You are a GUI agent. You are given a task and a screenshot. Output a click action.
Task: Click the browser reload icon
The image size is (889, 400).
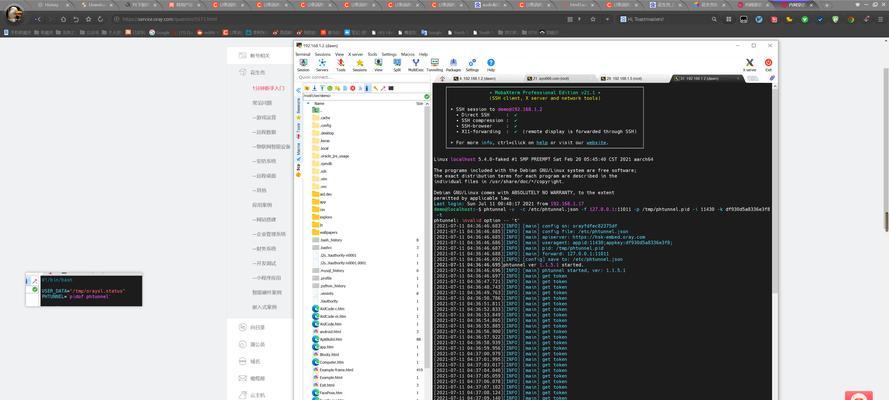tap(100, 19)
